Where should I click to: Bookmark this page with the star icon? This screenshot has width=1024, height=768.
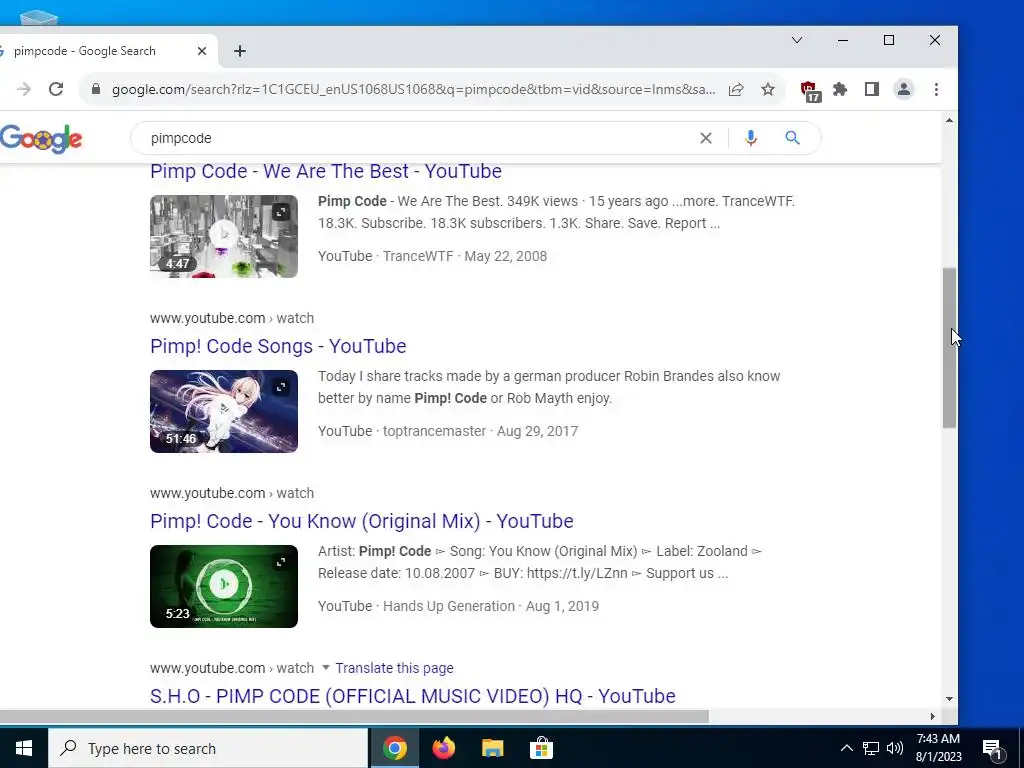[x=768, y=89]
